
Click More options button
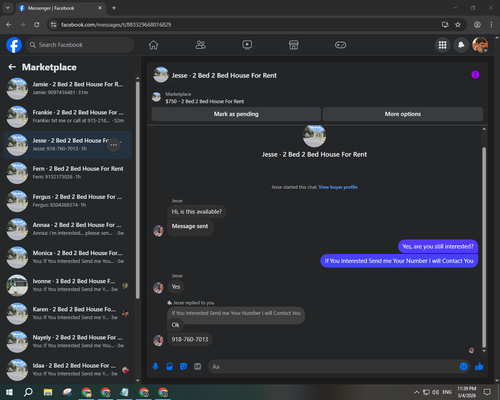(x=403, y=114)
